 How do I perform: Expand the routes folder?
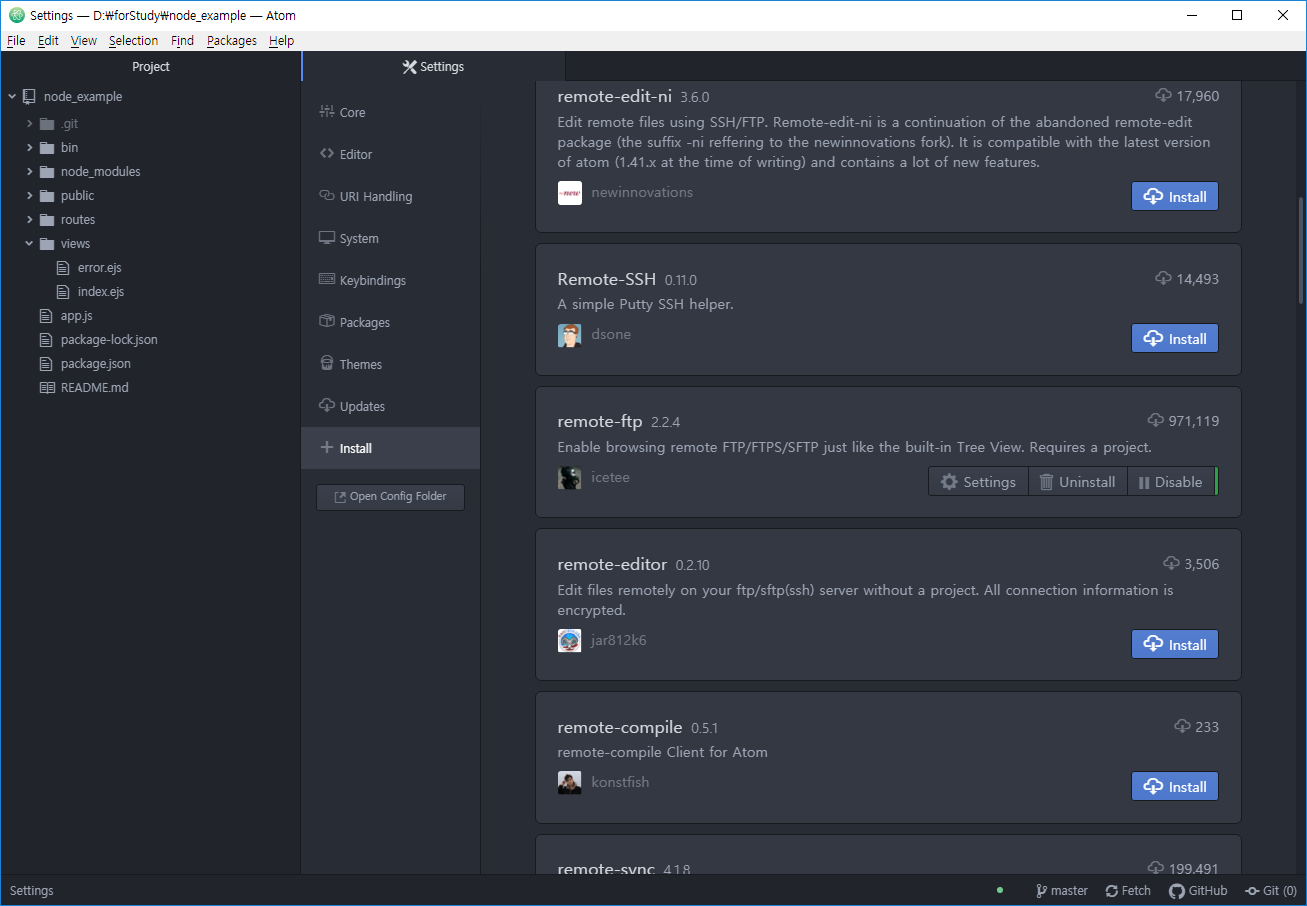click(30, 220)
